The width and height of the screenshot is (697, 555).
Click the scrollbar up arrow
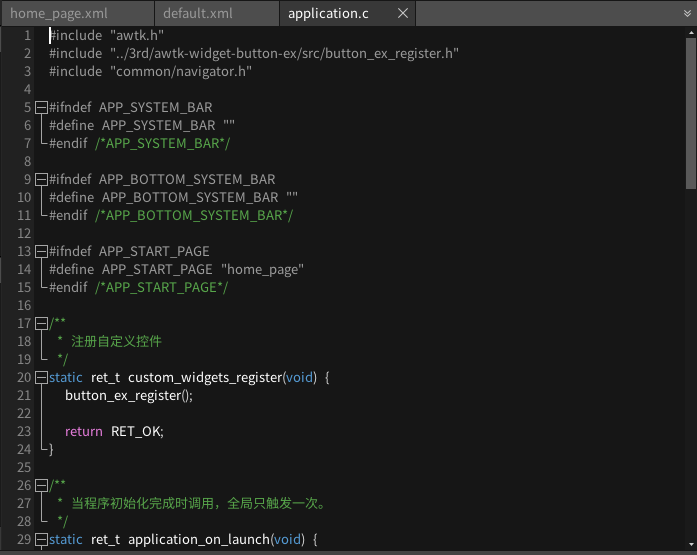pos(691,32)
